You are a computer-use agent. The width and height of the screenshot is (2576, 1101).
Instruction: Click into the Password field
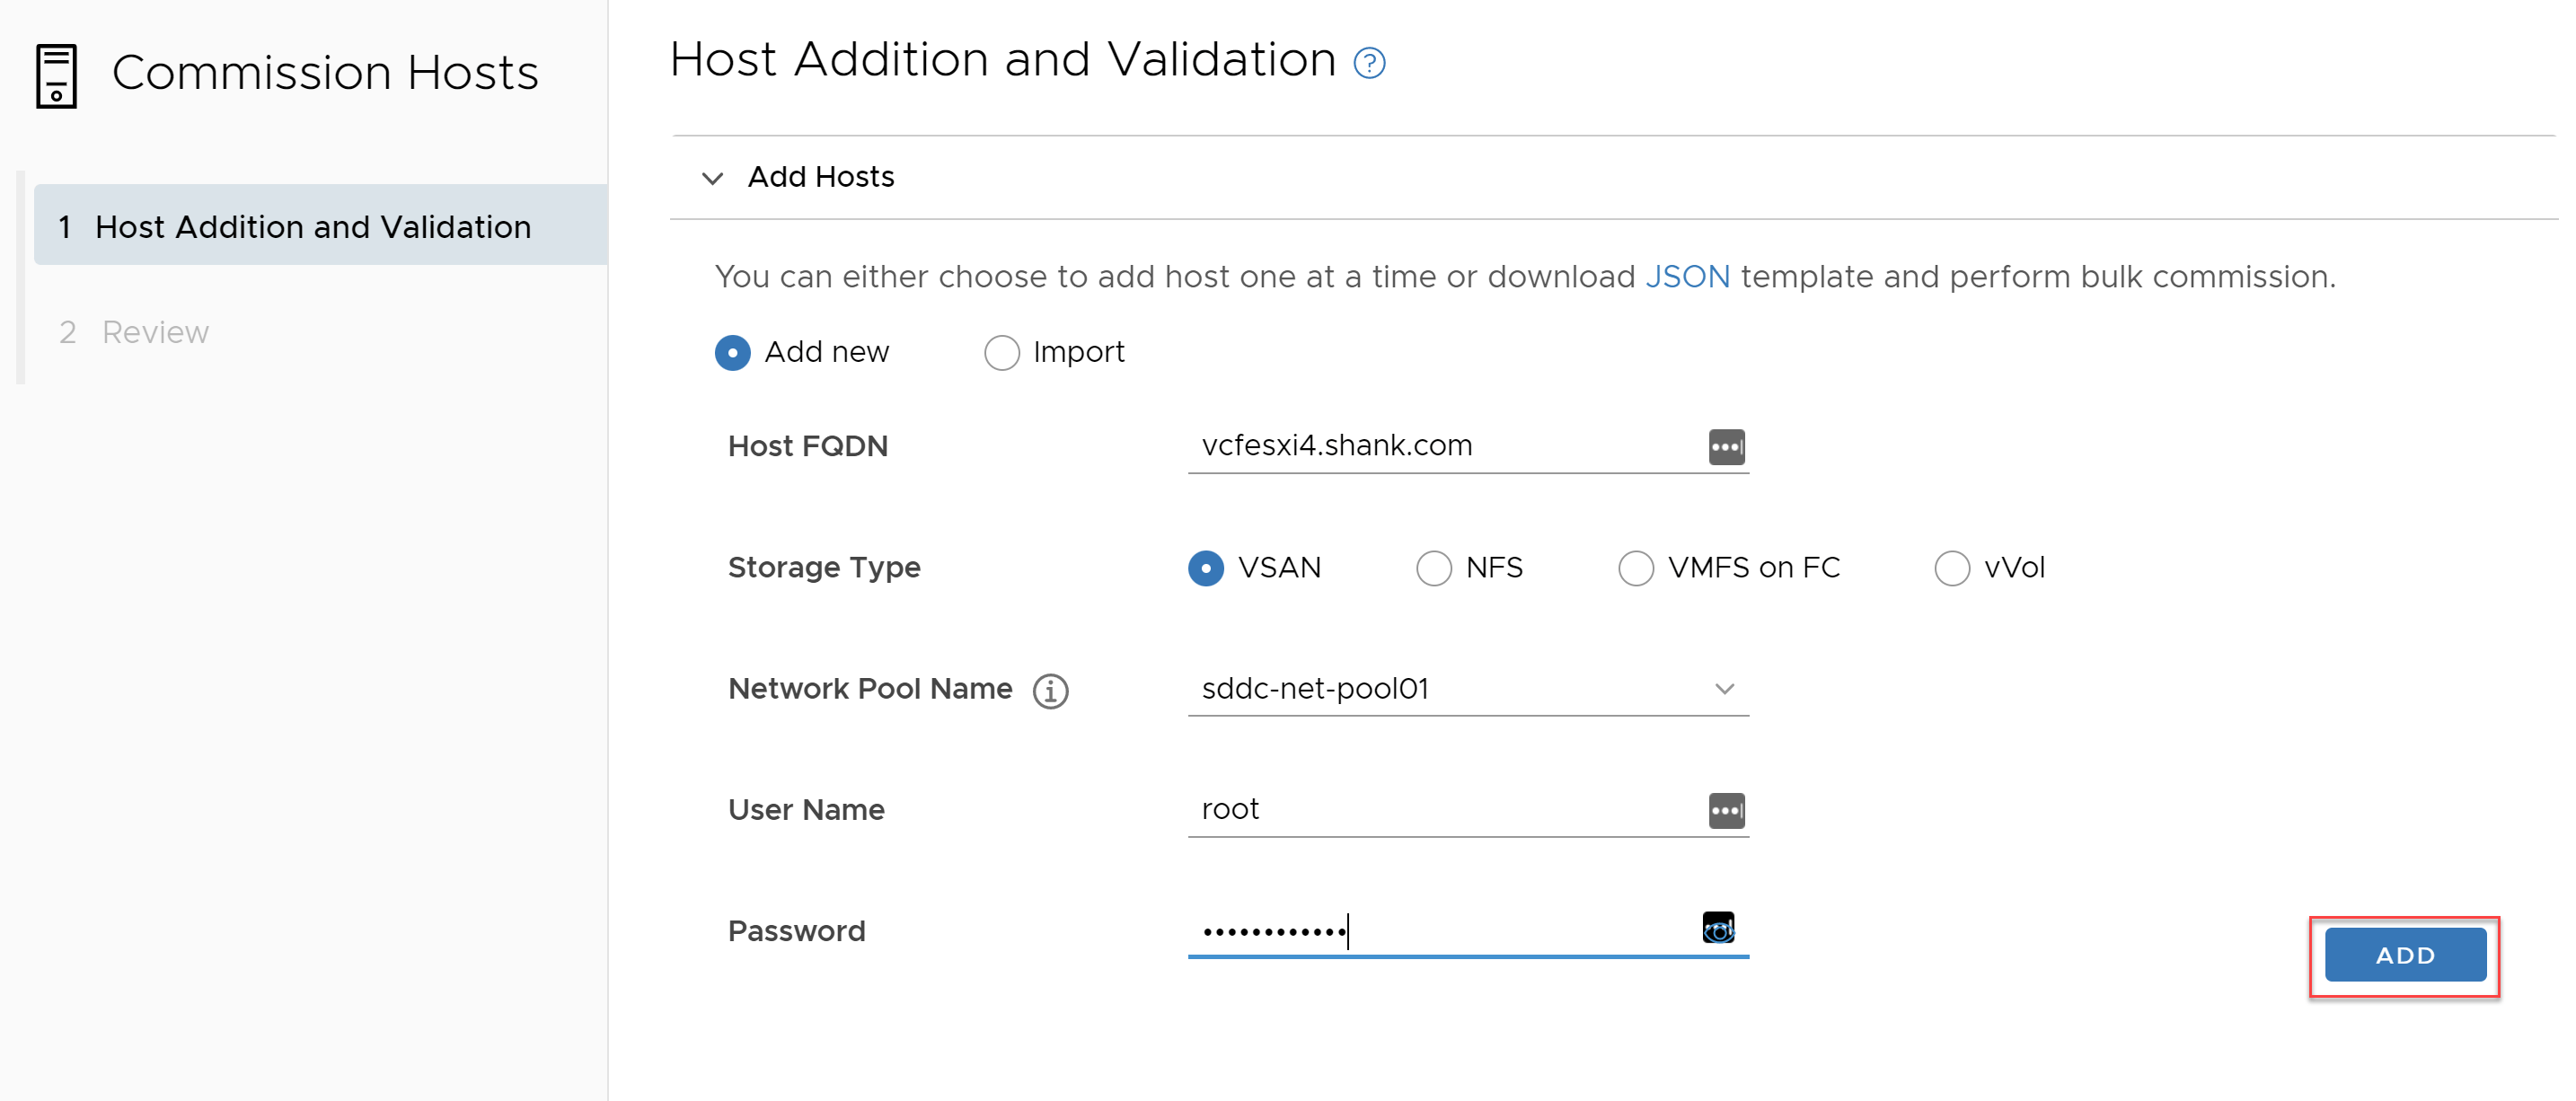click(1440, 932)
